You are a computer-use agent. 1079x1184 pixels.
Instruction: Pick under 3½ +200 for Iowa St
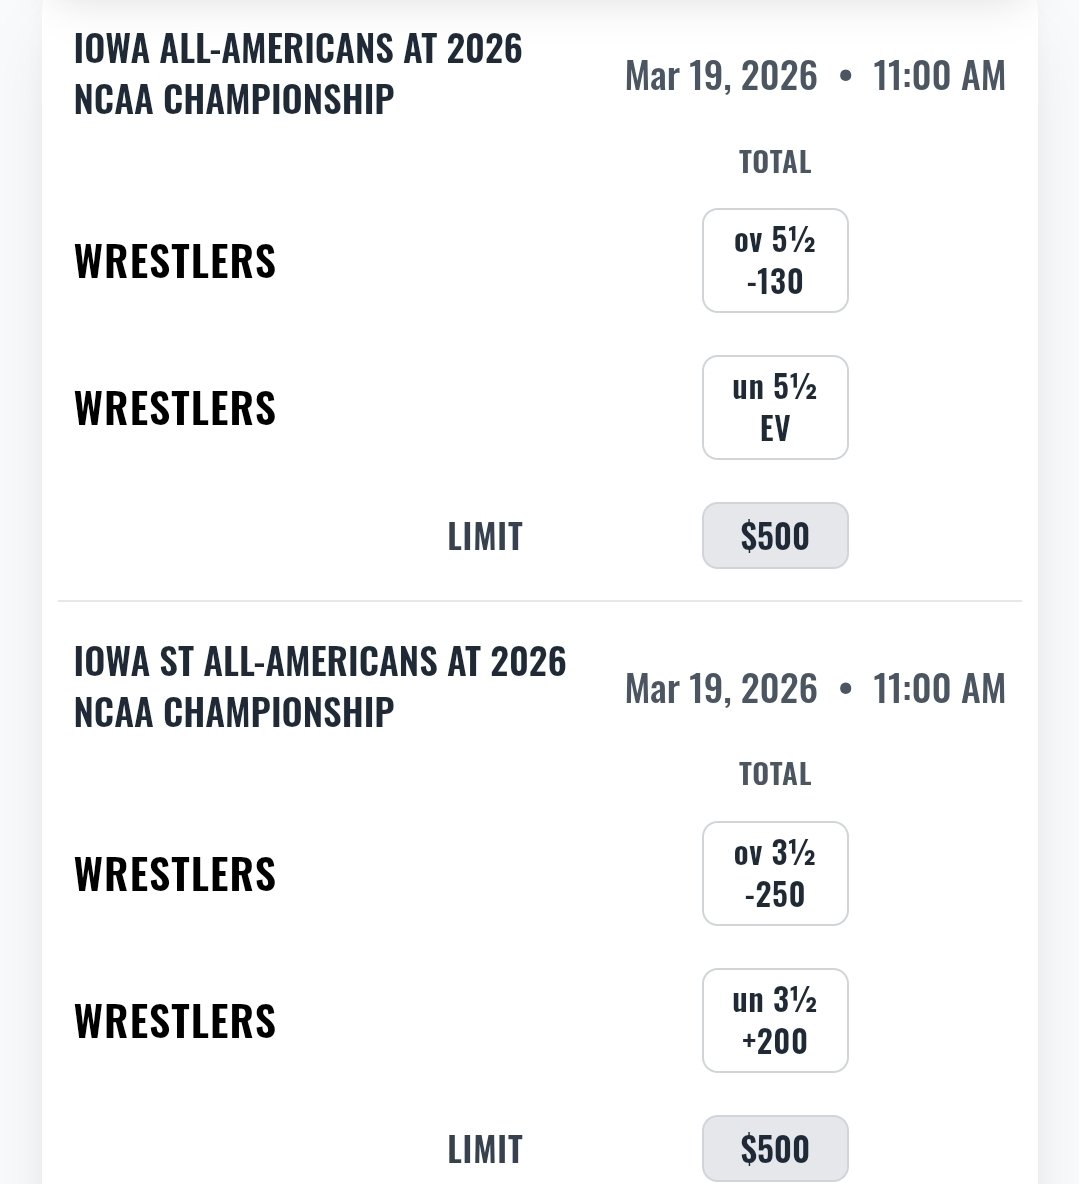tap(775, 1021)
